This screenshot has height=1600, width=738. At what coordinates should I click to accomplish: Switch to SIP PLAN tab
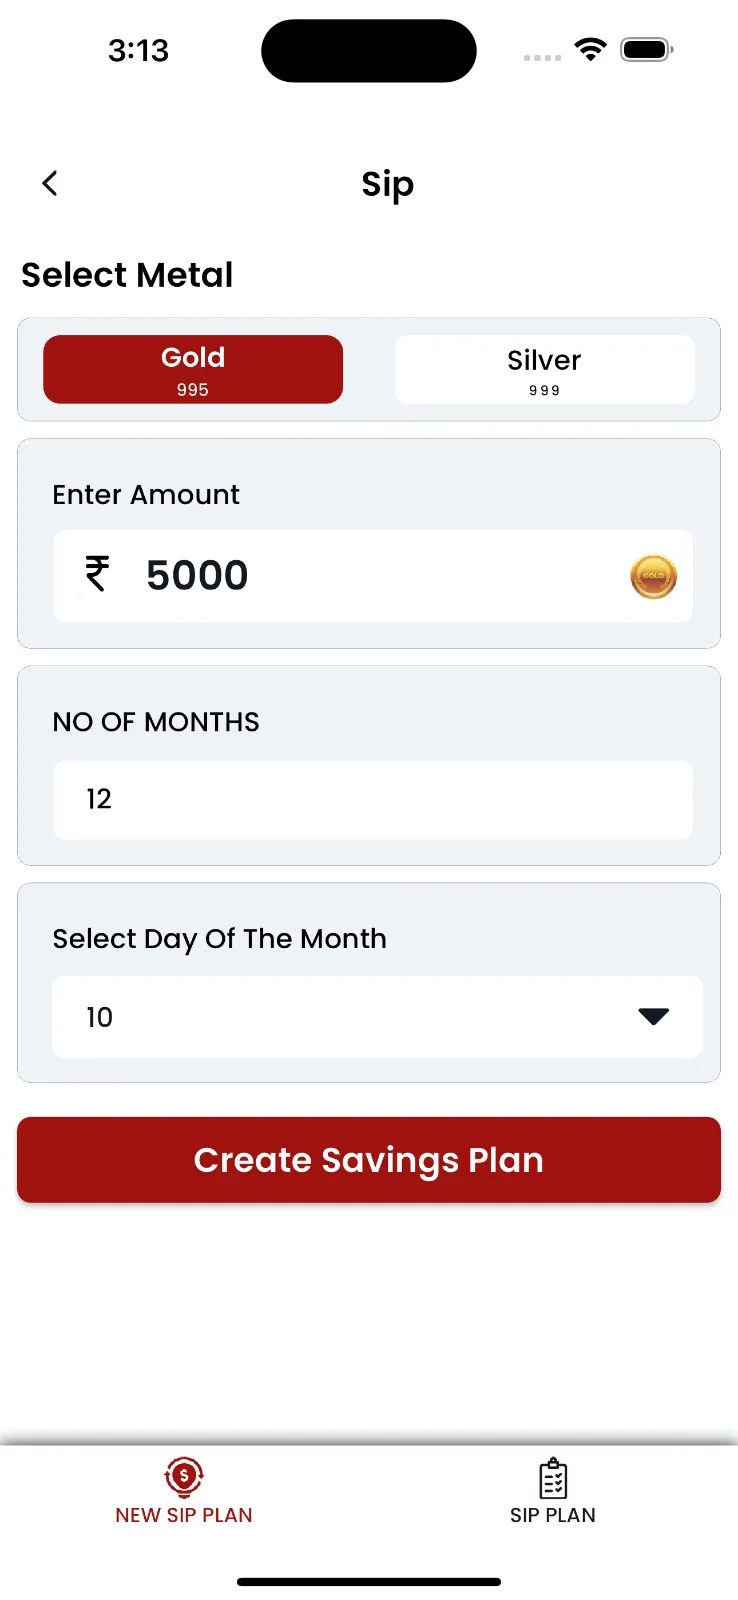[x=553, y=1491]
